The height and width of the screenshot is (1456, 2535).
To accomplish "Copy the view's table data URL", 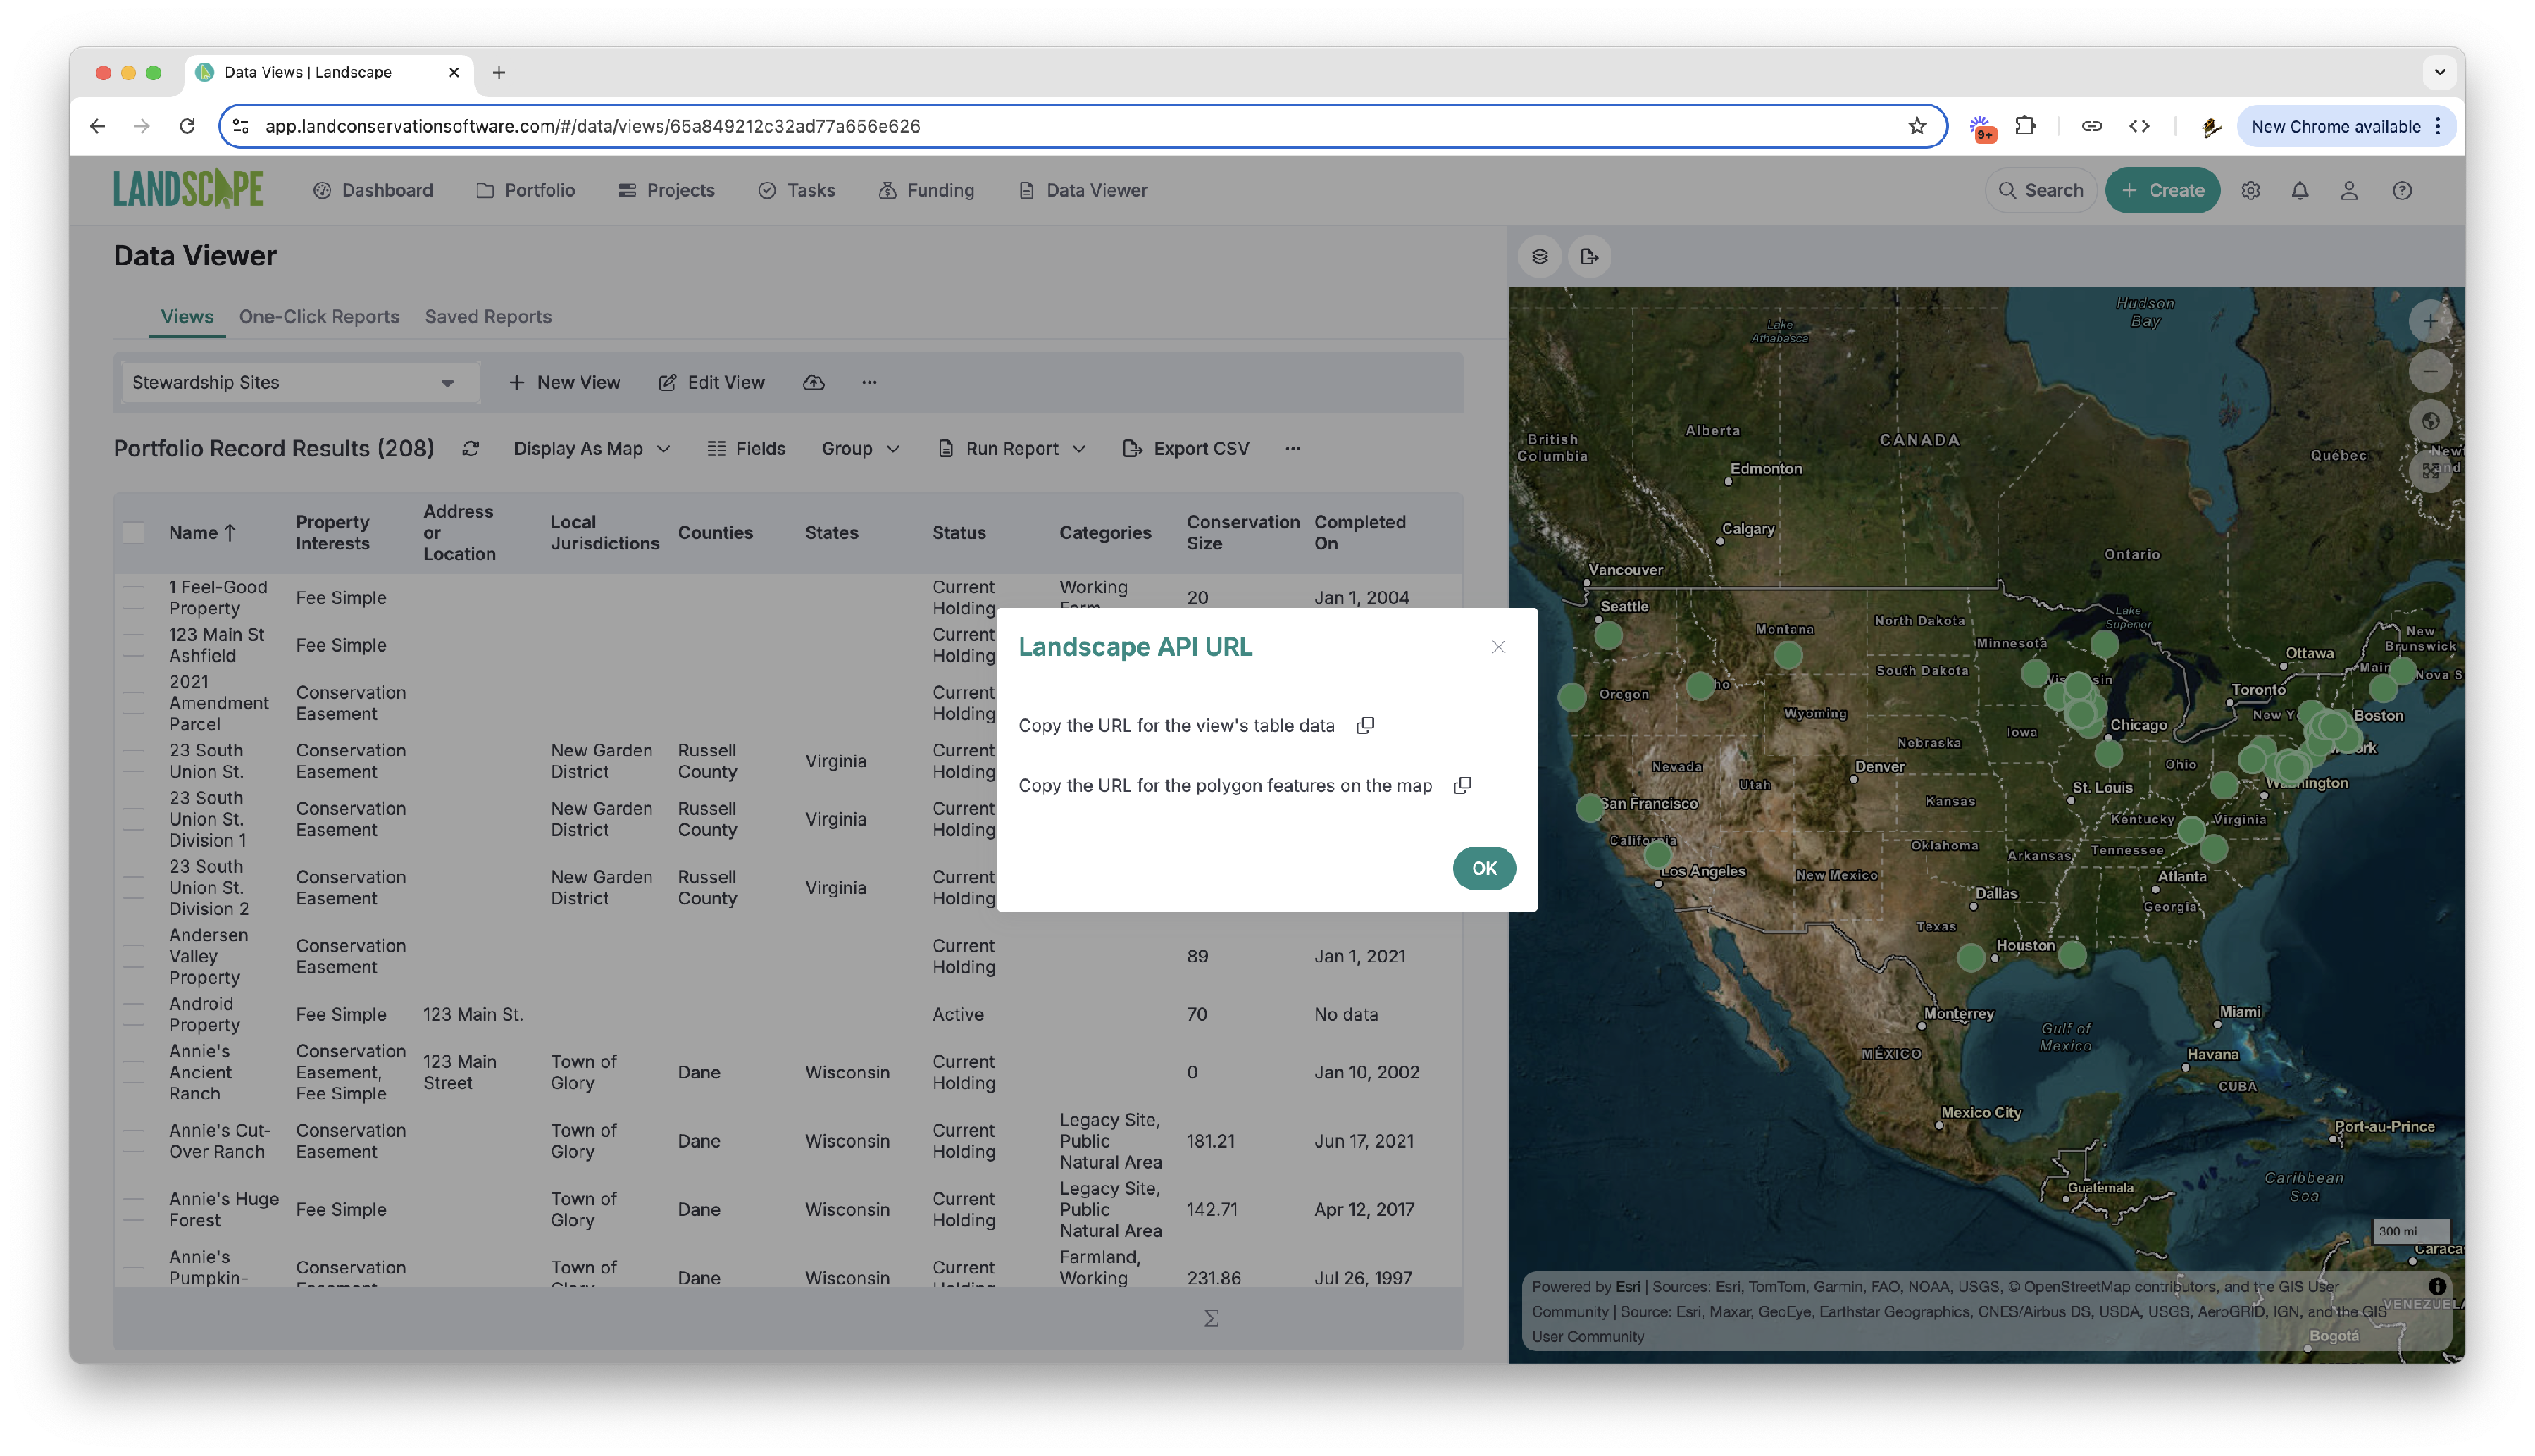I will pyautogui.click(x=1365, y=725).
